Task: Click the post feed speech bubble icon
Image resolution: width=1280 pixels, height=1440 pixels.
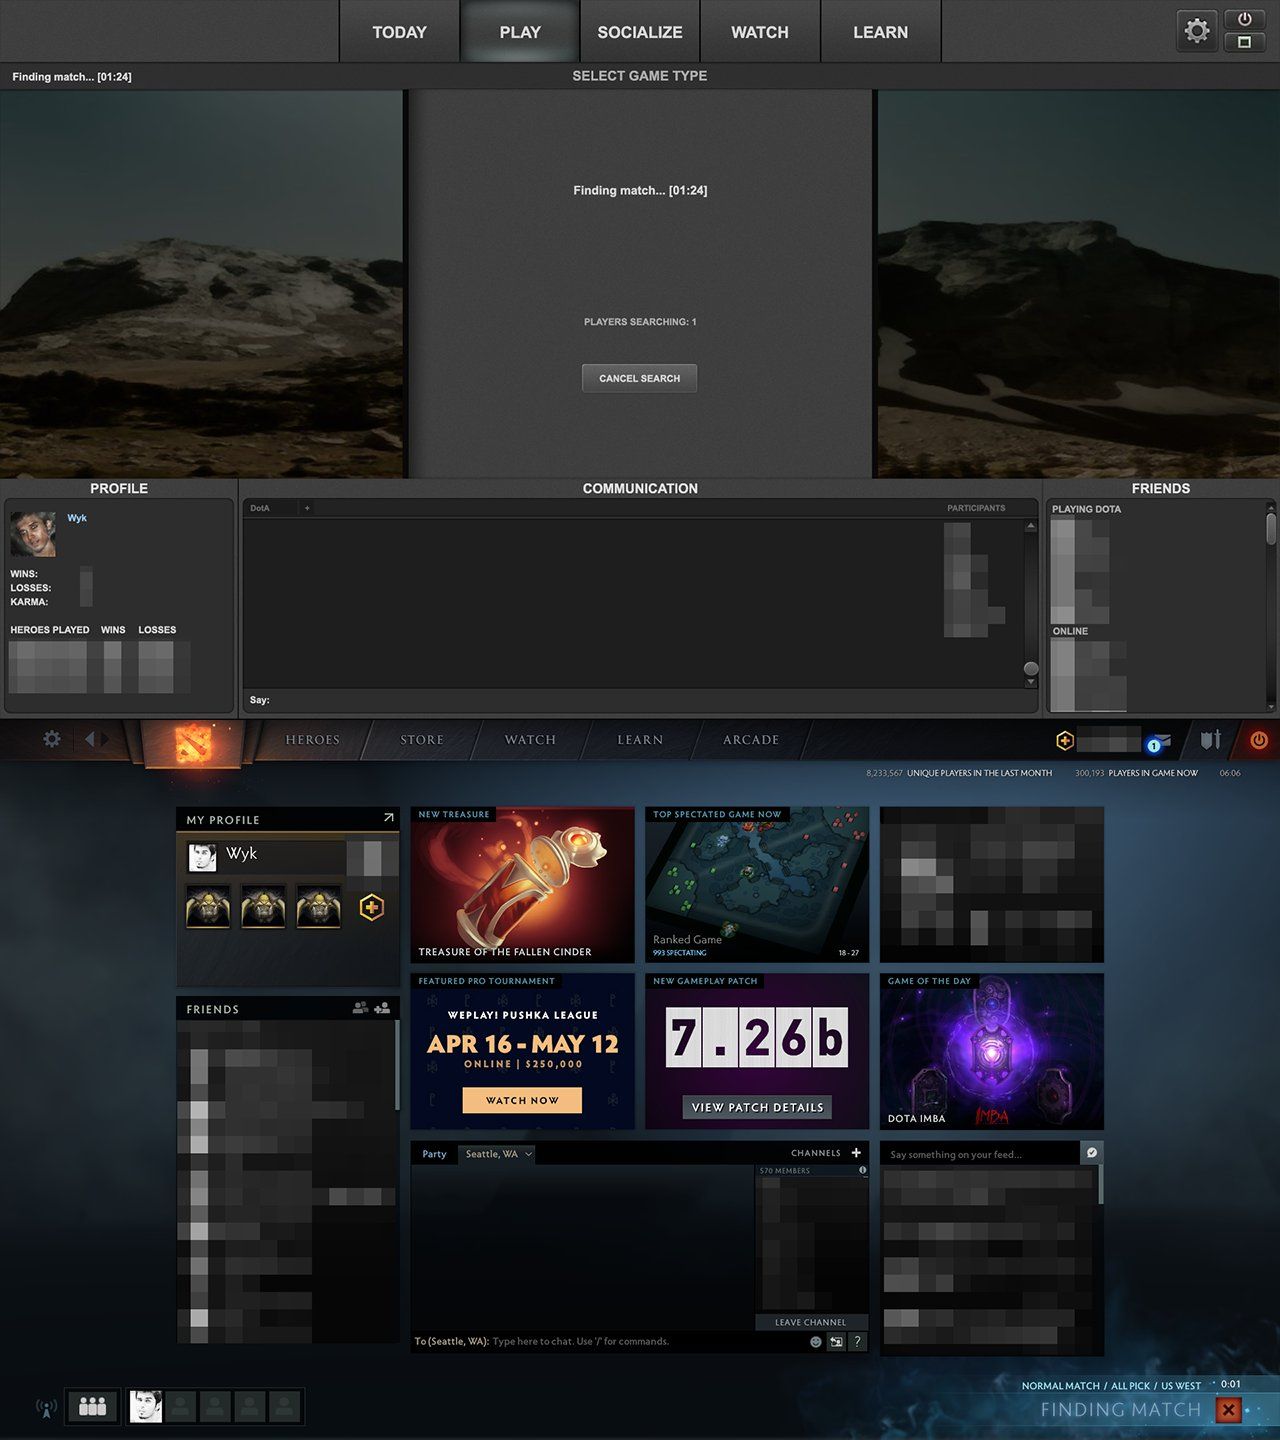Action: [1092, 1153]
